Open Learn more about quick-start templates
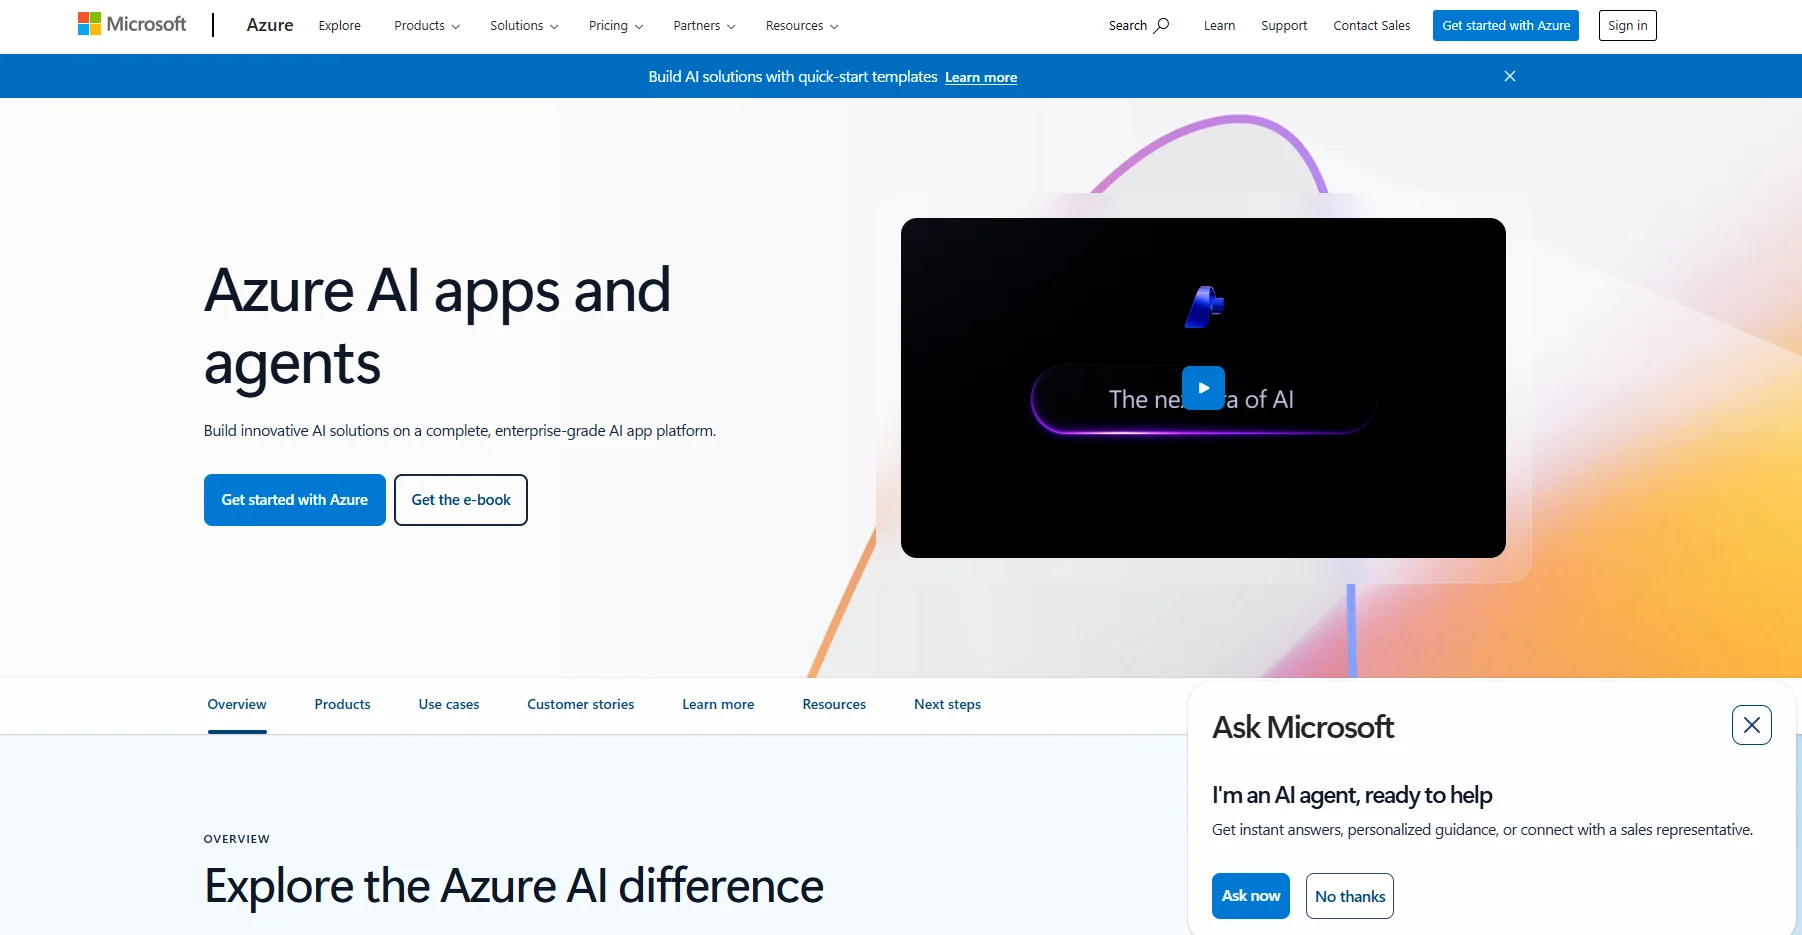 [980, 76]
